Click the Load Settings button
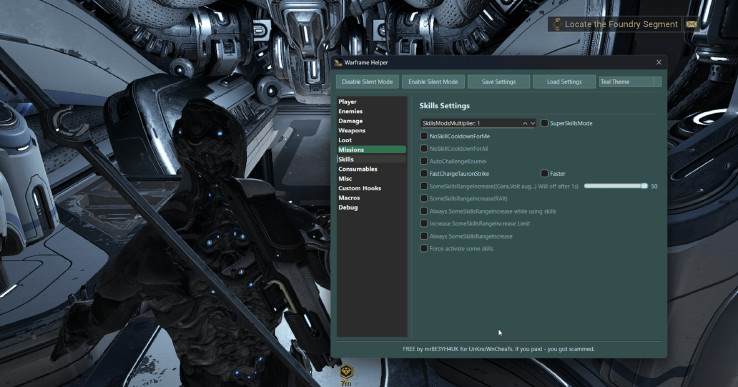The image size is (738, 387). 564,81
